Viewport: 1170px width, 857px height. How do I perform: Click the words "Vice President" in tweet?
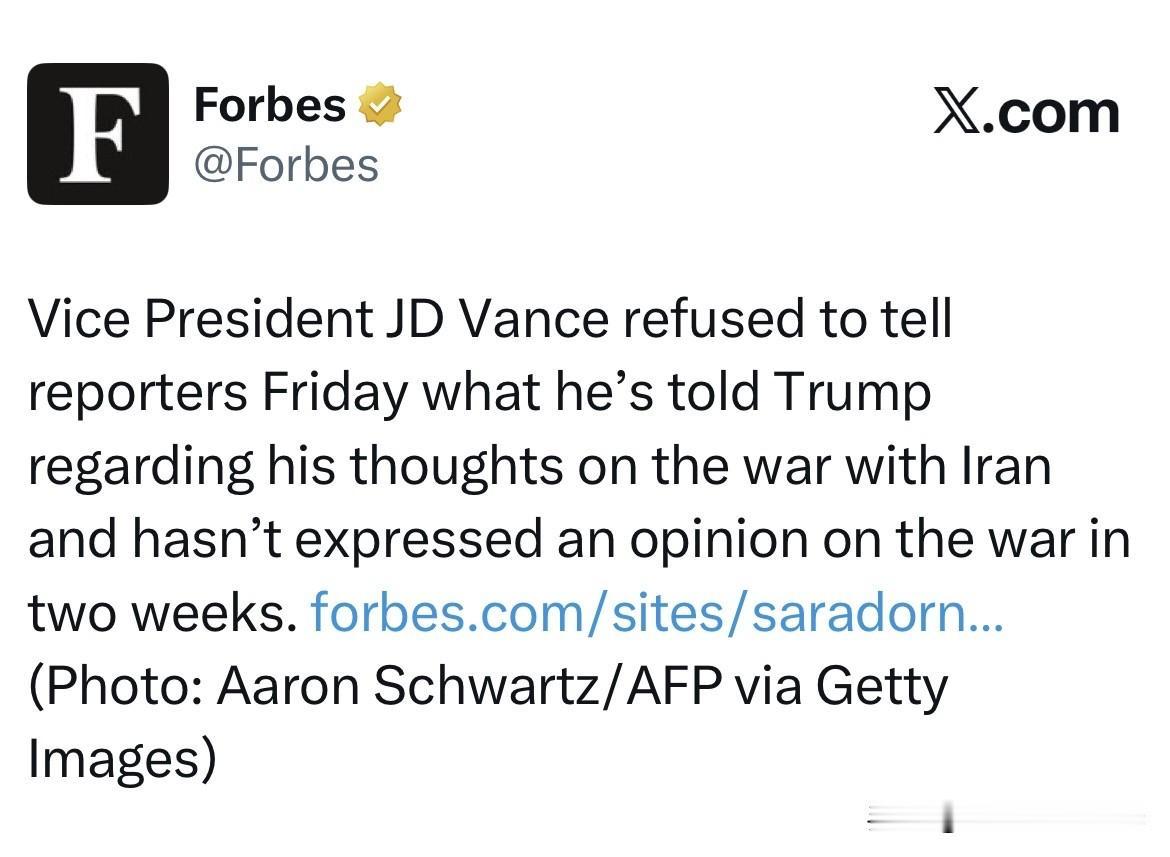click(x=199, y=318)
